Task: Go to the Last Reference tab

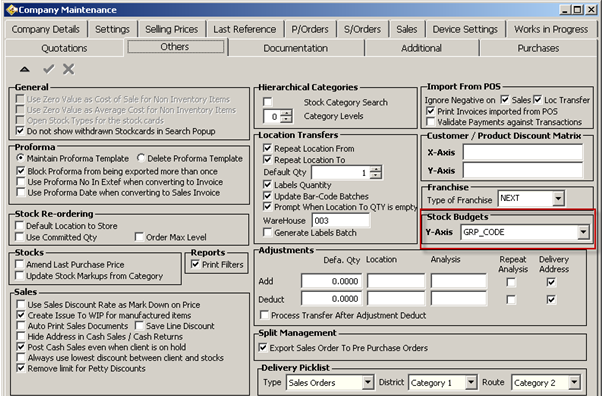Action: pyautogui.click(x=245, y=29)
